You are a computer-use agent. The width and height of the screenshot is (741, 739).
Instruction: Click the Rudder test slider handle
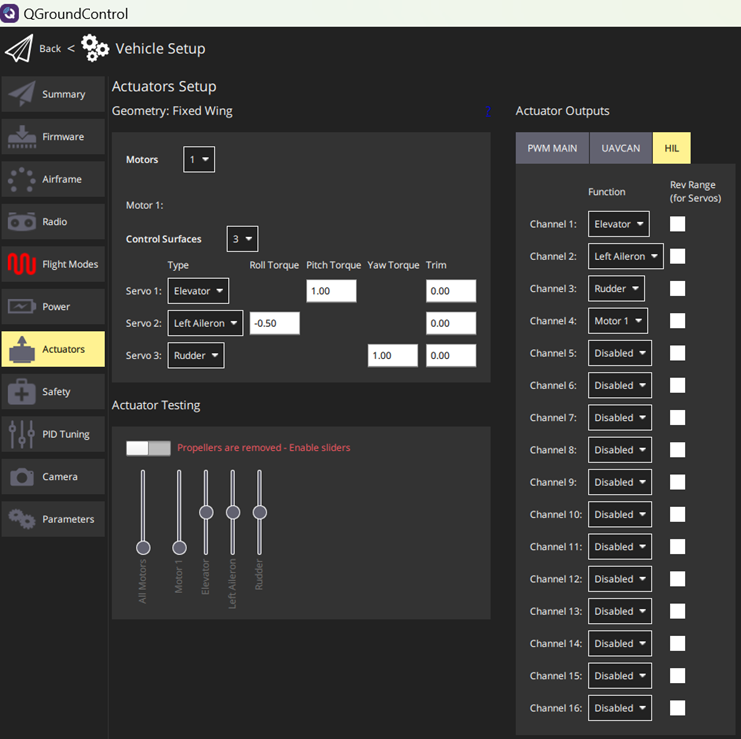click(x=260, y=512)
